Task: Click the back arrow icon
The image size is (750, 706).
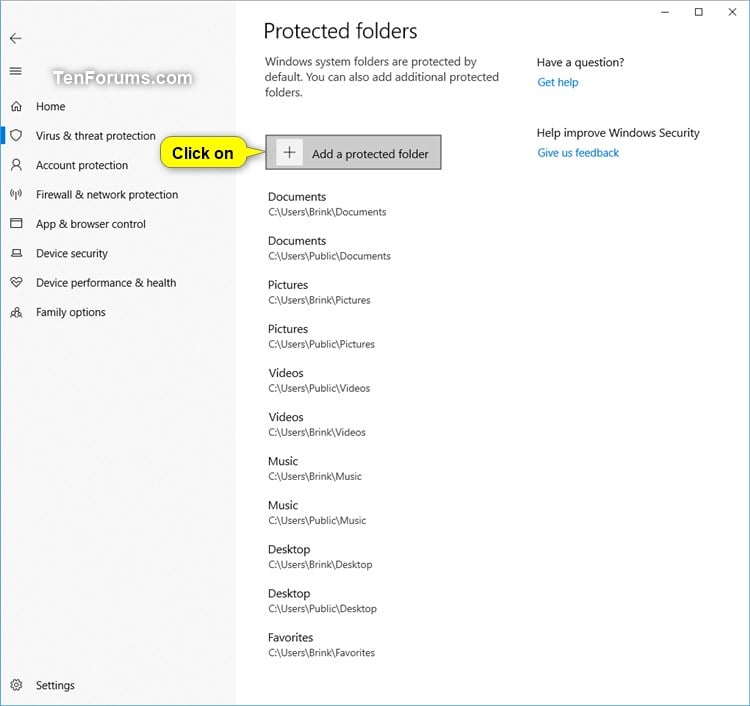Action: click(16, 38)
